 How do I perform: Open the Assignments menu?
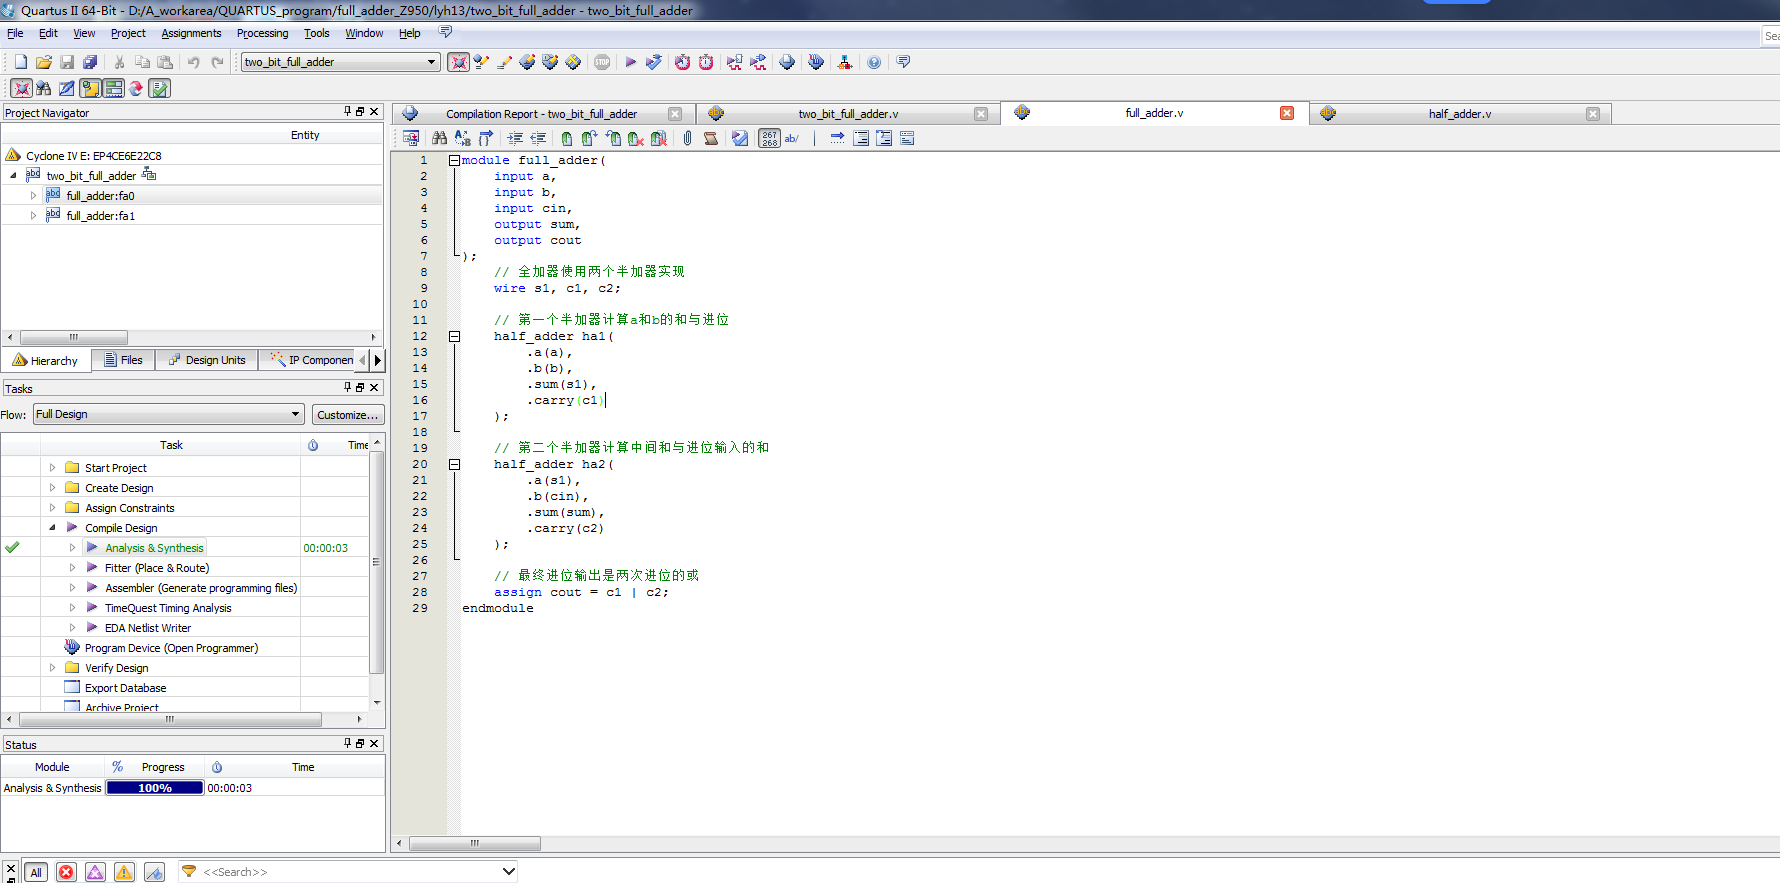pos(191,33)
